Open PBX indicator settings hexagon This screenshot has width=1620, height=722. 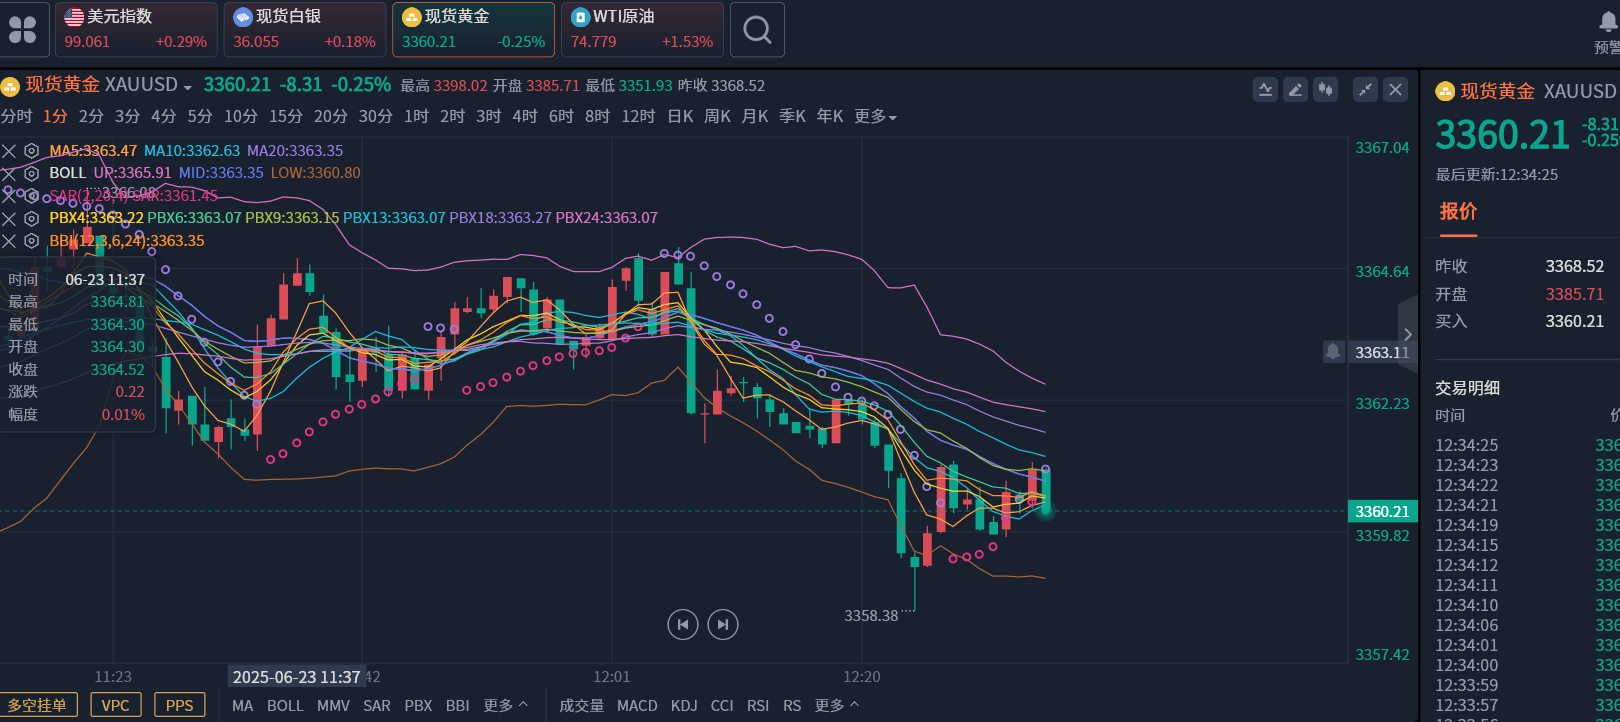(x=31, y=218)
